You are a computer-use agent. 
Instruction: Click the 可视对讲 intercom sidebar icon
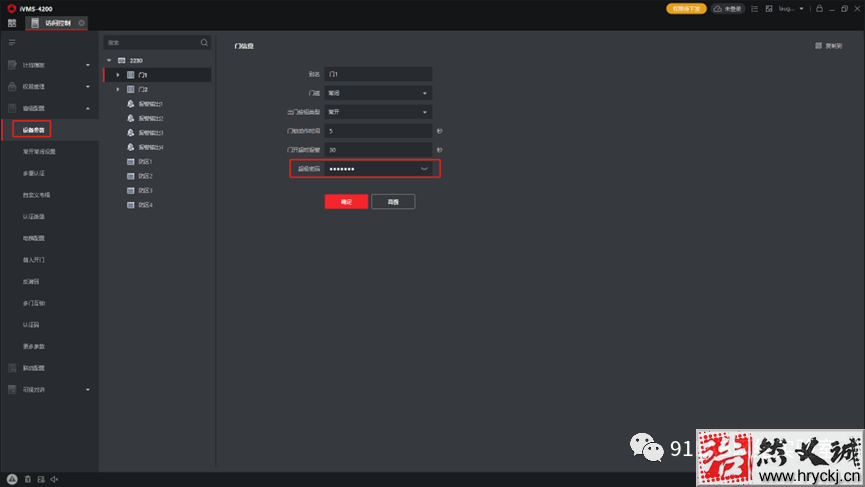point(12,389)
